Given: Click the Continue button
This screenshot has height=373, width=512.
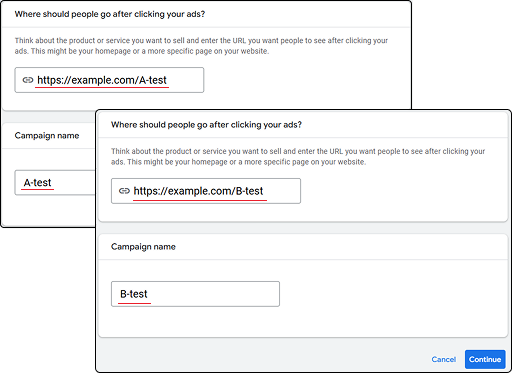Looking at the screenshot, I should point(485,359).
